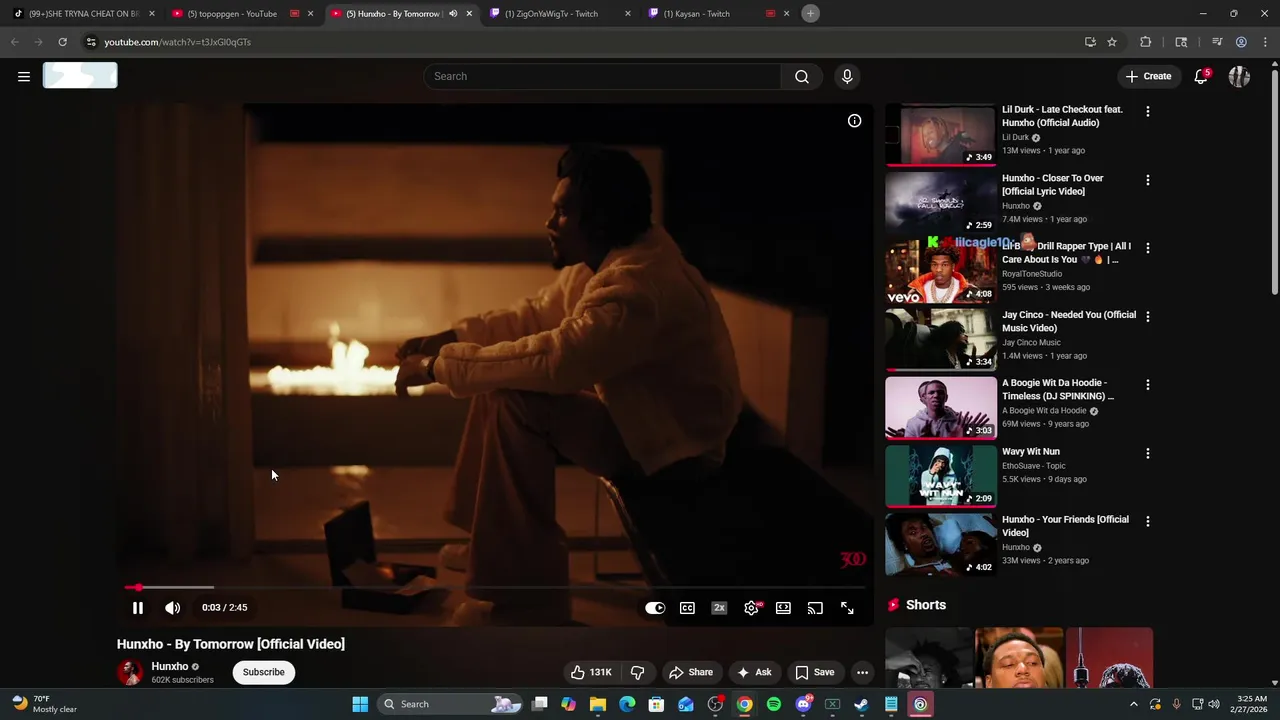Open the Hunxho channel name link
The image size is (1280, 720).
click(170, 666)
